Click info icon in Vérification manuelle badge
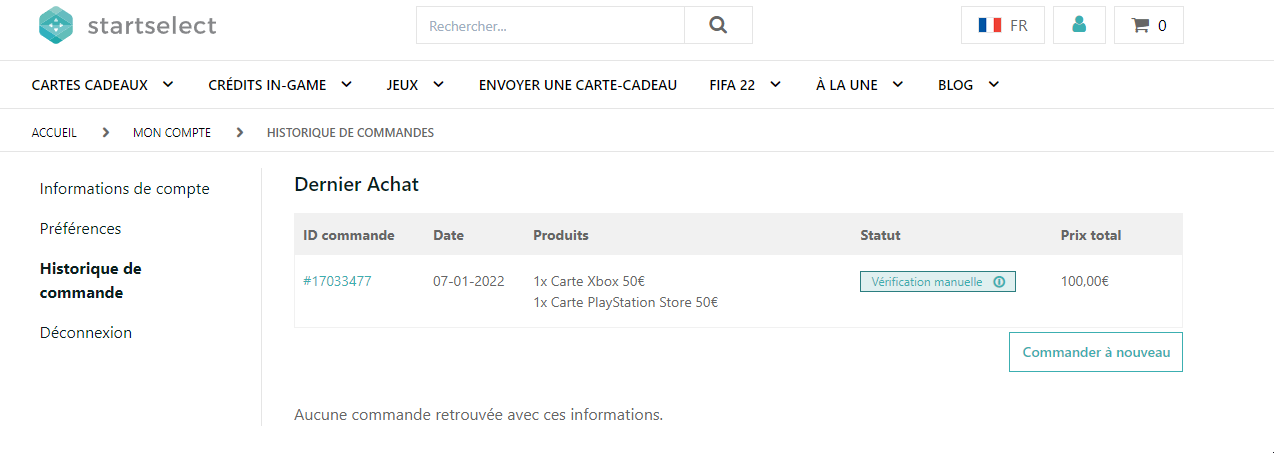This screenshot has width=1274, height=453. (x=999, y=282)
